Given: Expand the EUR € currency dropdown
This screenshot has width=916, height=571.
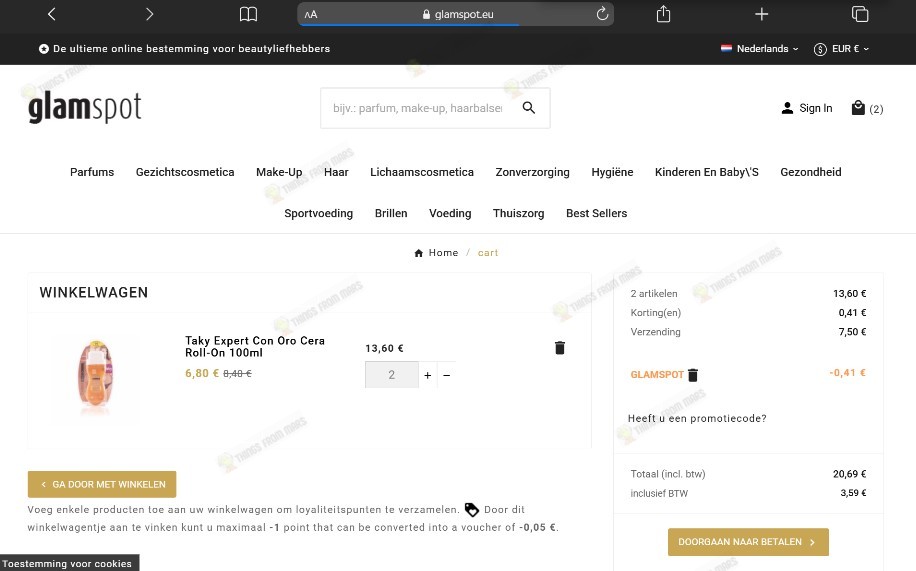Looking at the screenshot, I should click(841, 49).
